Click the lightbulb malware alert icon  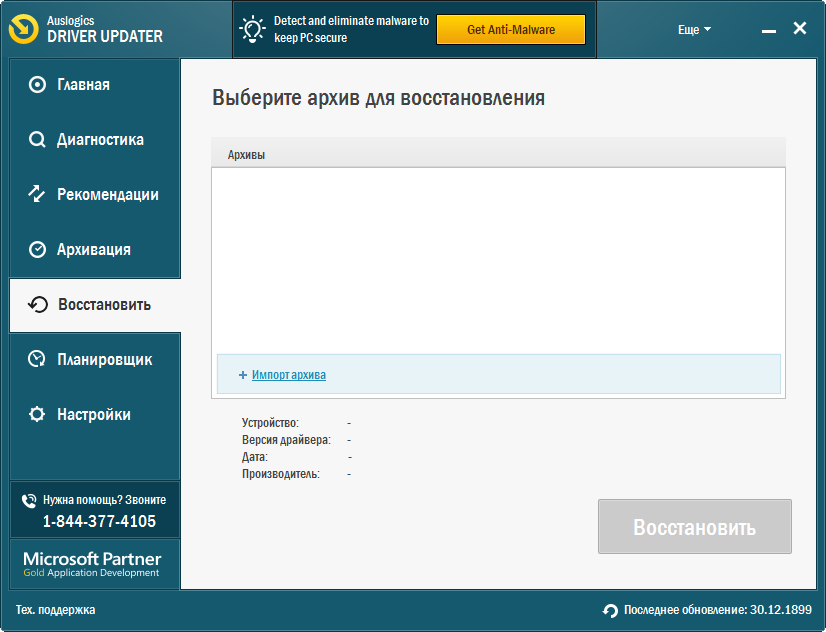[252, 30]
